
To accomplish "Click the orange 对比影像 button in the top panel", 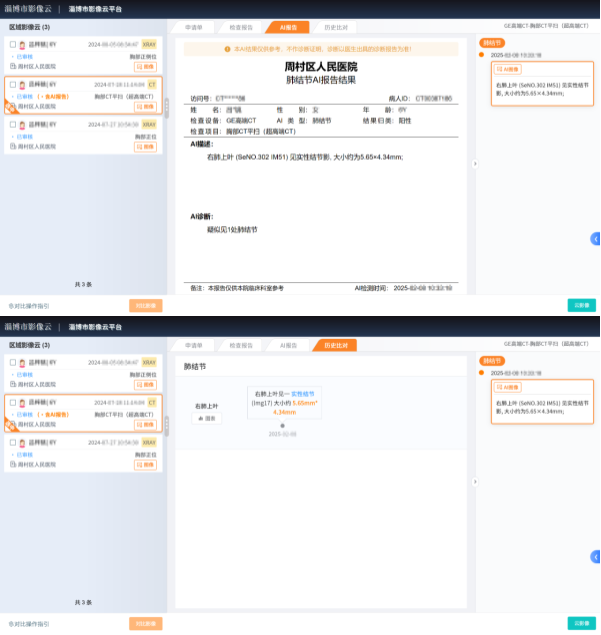I will 146,305.
